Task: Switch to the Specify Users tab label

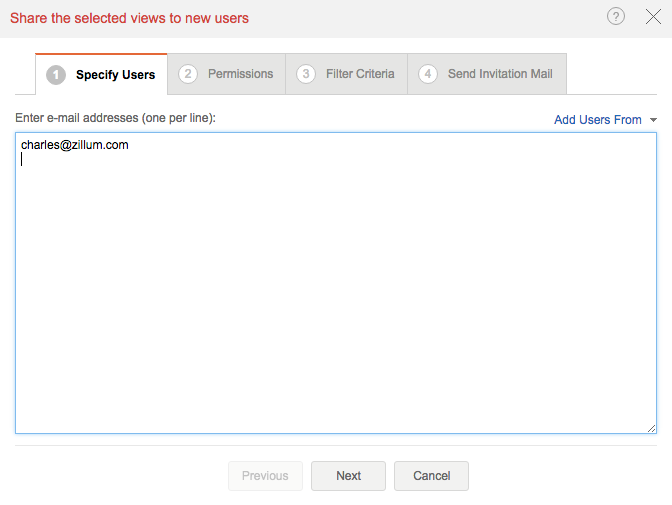Action: point(115,75)
